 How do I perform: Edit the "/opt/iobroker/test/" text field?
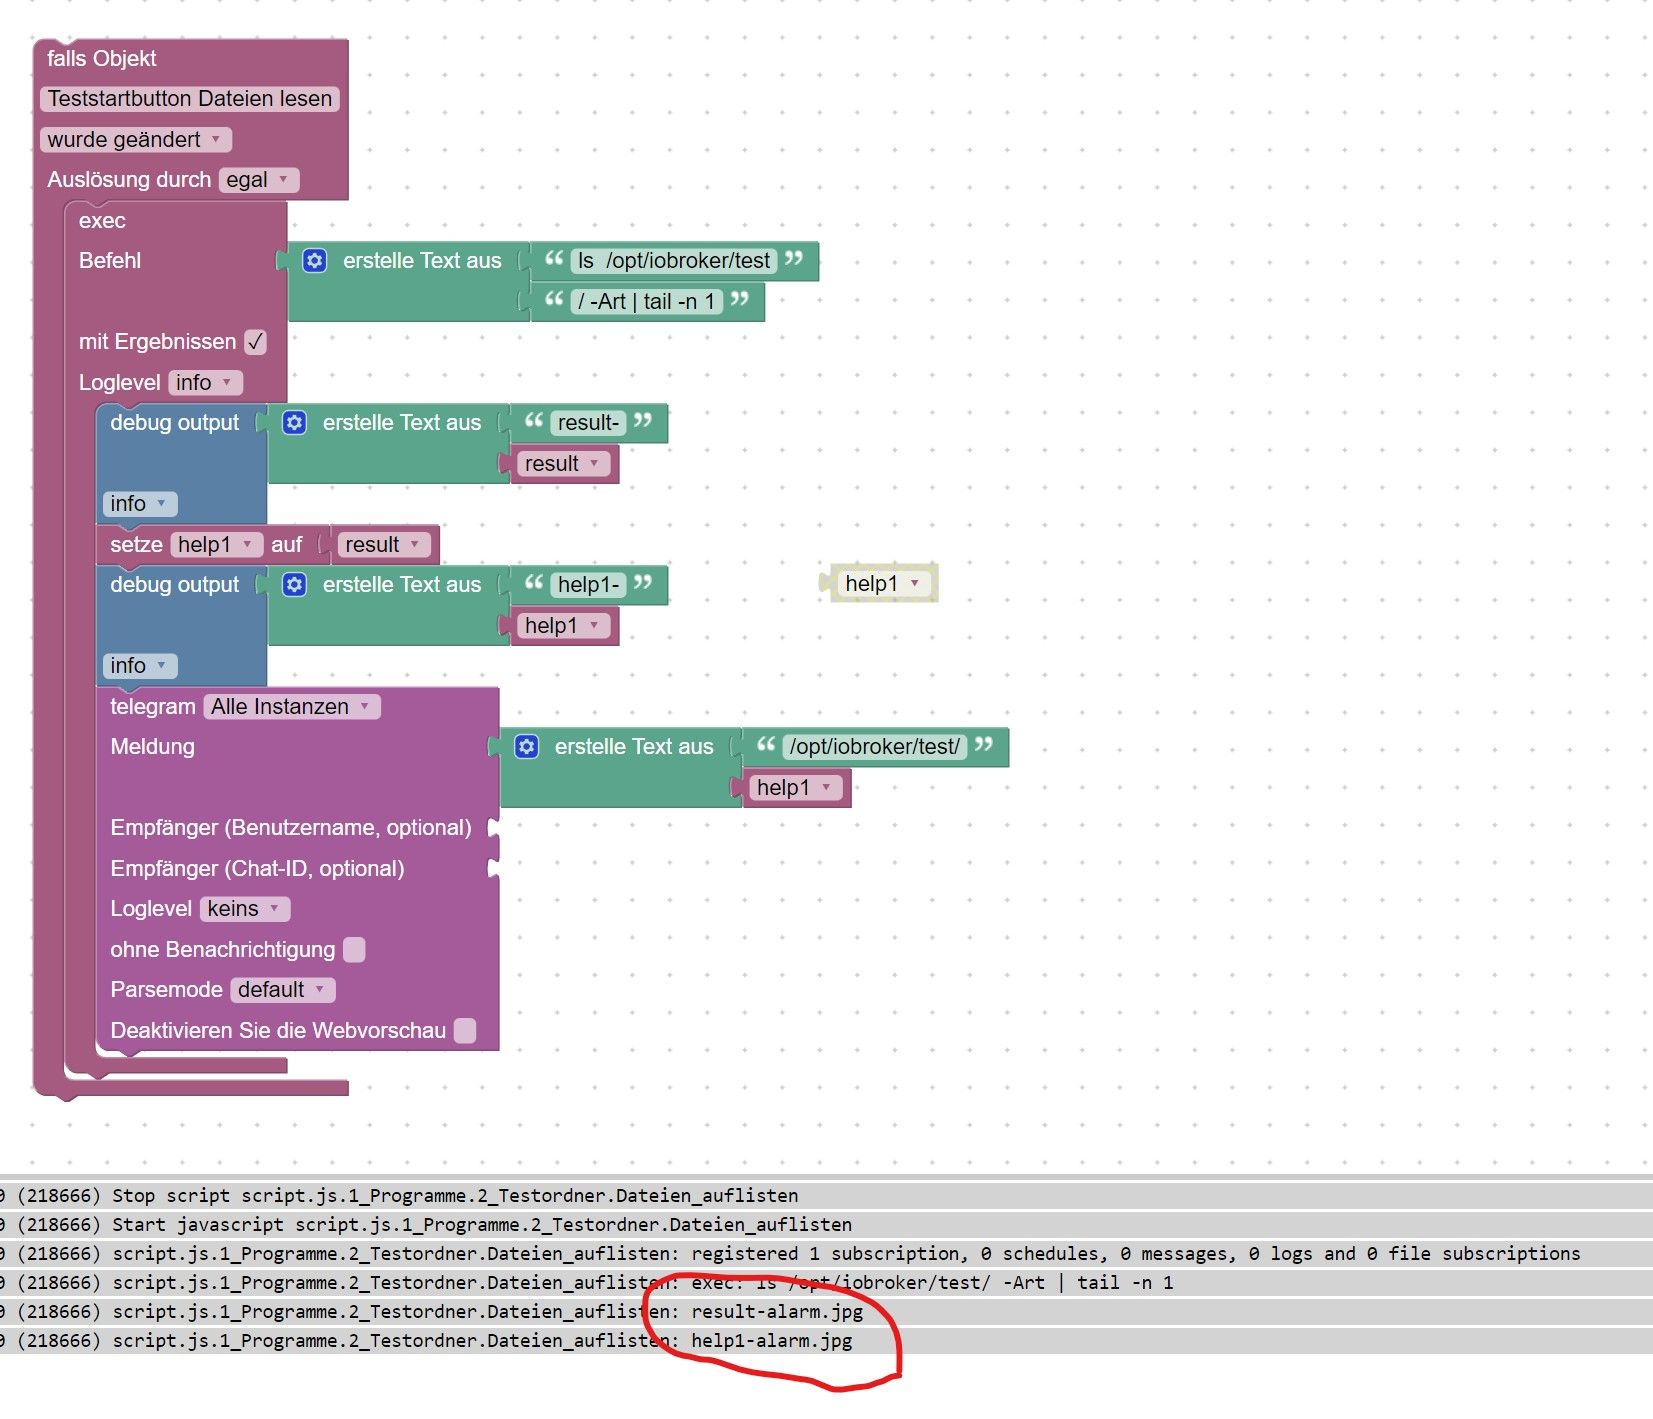[875, 747]
